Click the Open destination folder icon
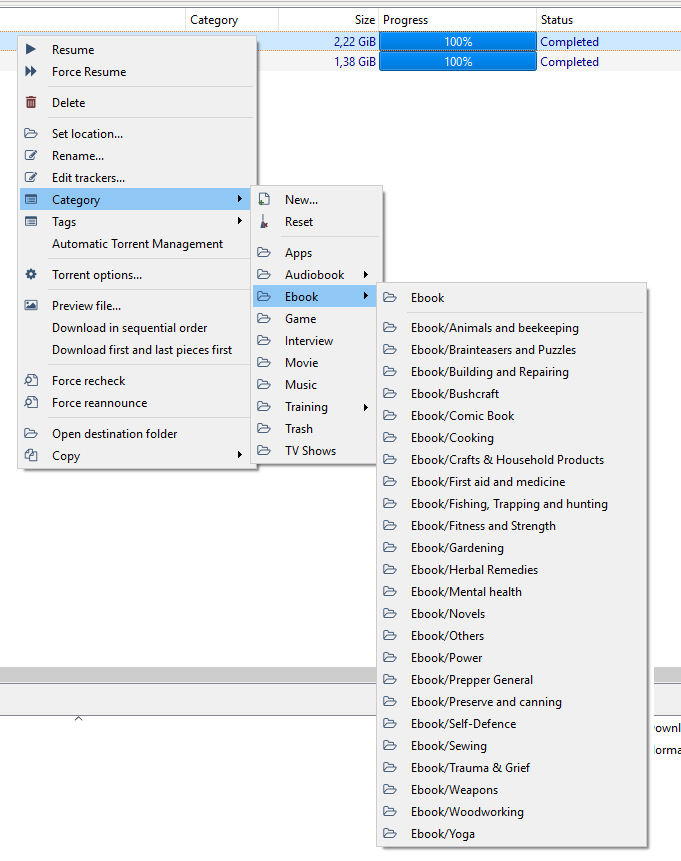Image resolution: width=681 pixels, height=861 pixels. [31, 433]
